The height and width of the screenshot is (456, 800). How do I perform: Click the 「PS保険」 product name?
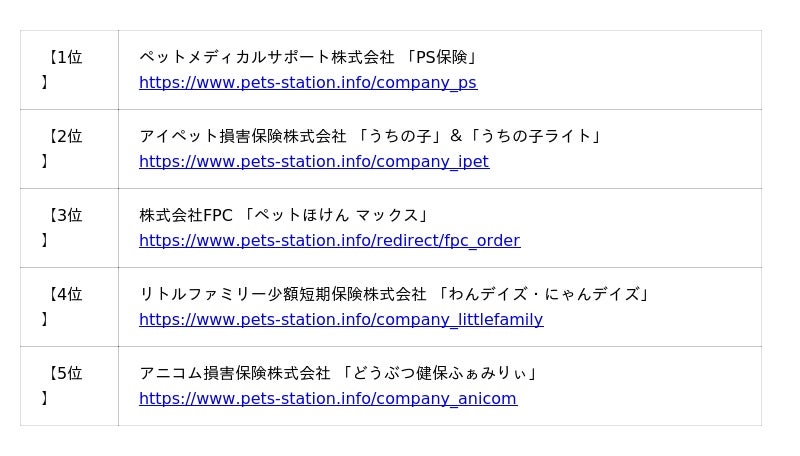(438, 57)
